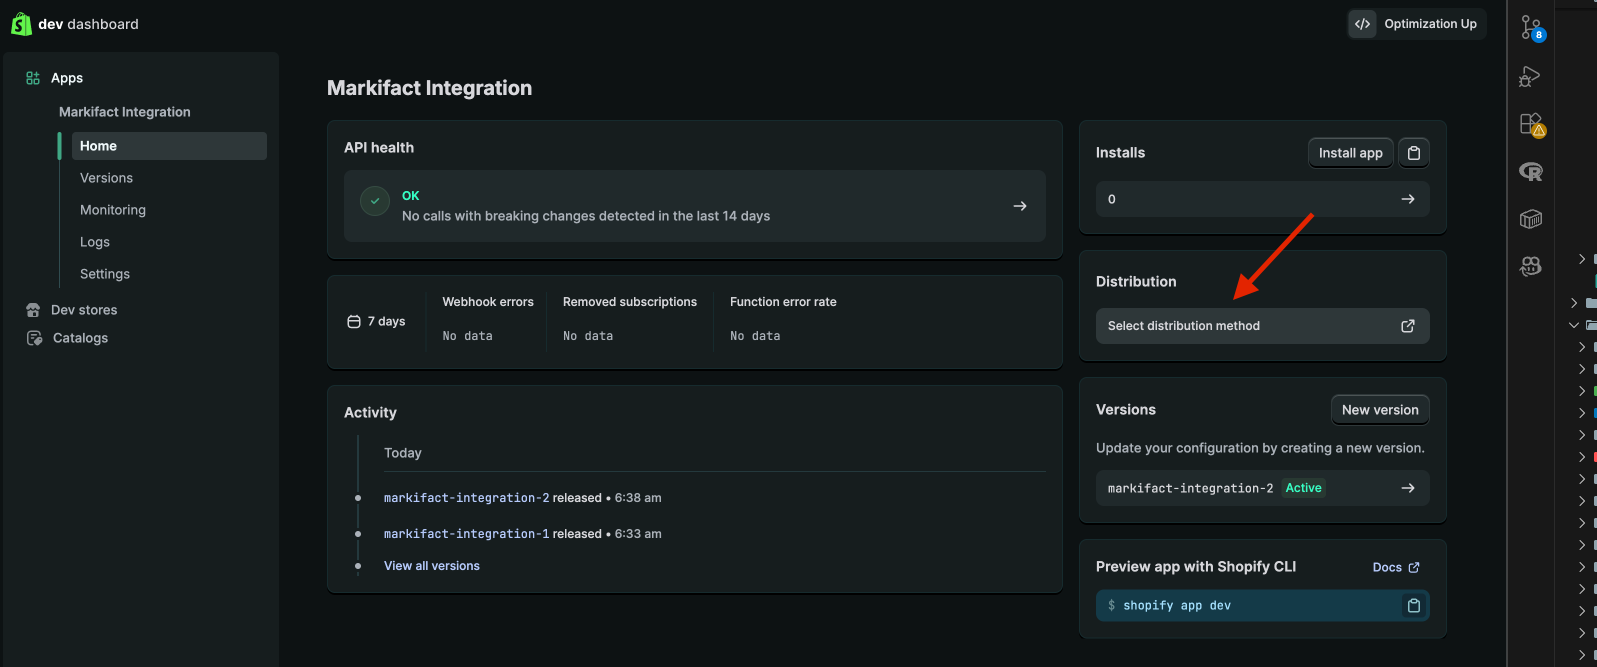Open Run and Debug panel

click(x=1530, y=76)
